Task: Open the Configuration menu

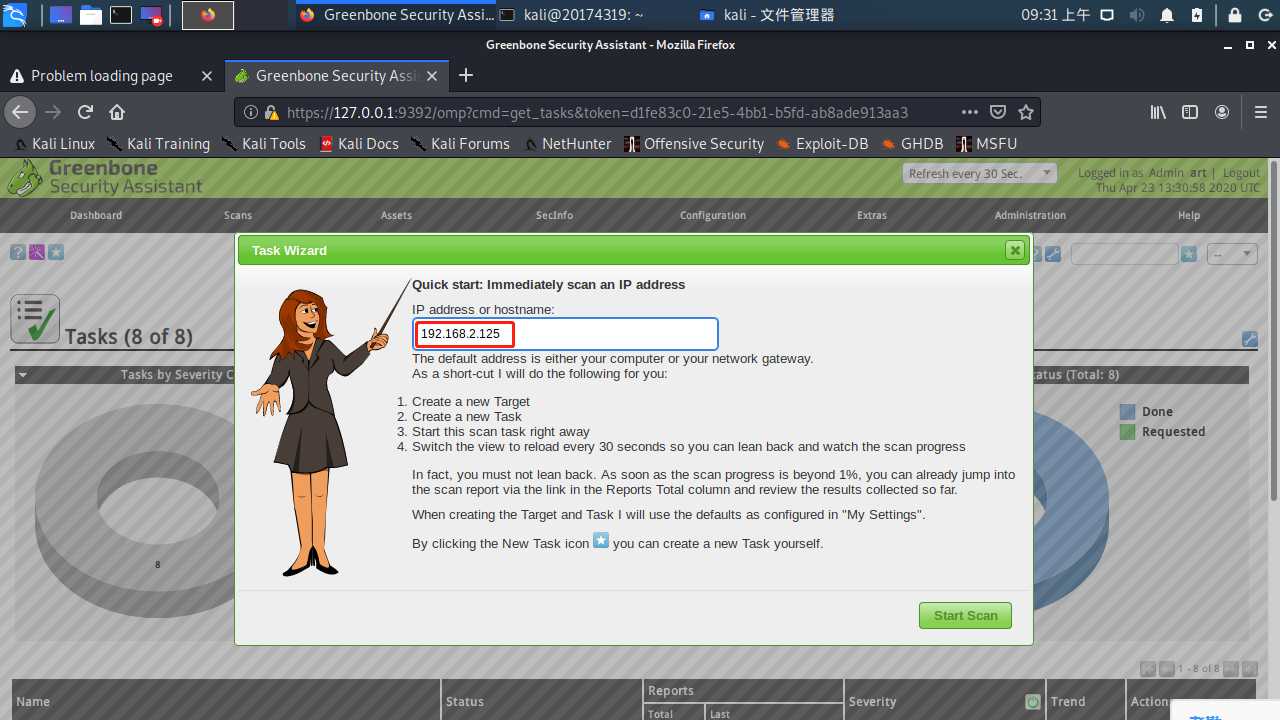Action: 713,215
